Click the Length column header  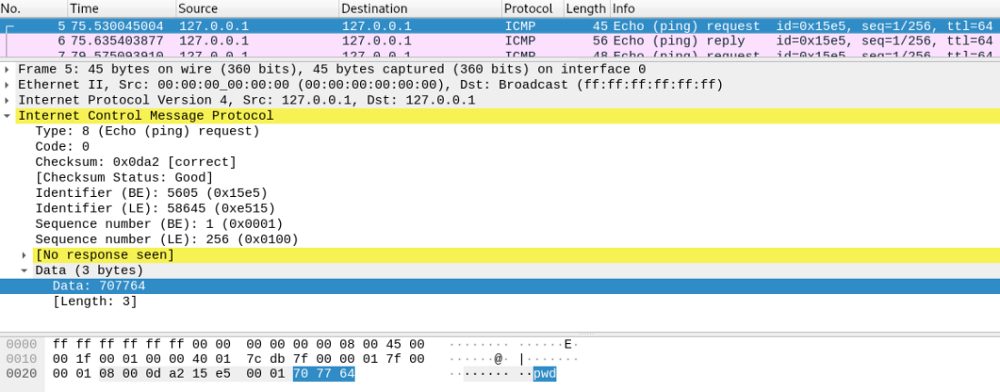586,9
